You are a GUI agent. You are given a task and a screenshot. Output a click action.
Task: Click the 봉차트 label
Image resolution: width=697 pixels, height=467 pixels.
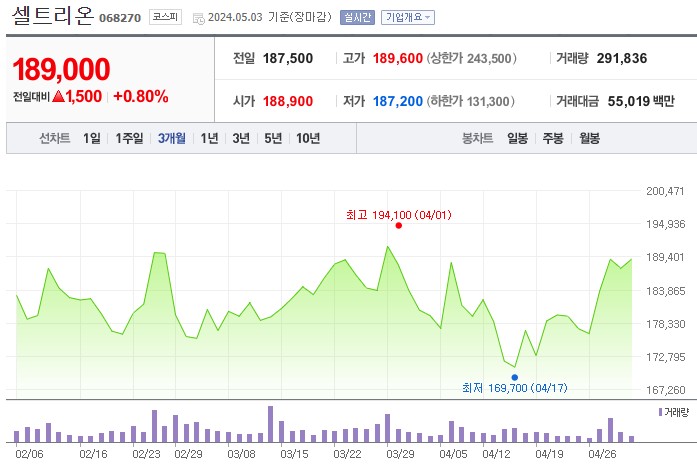pos(477,138)
